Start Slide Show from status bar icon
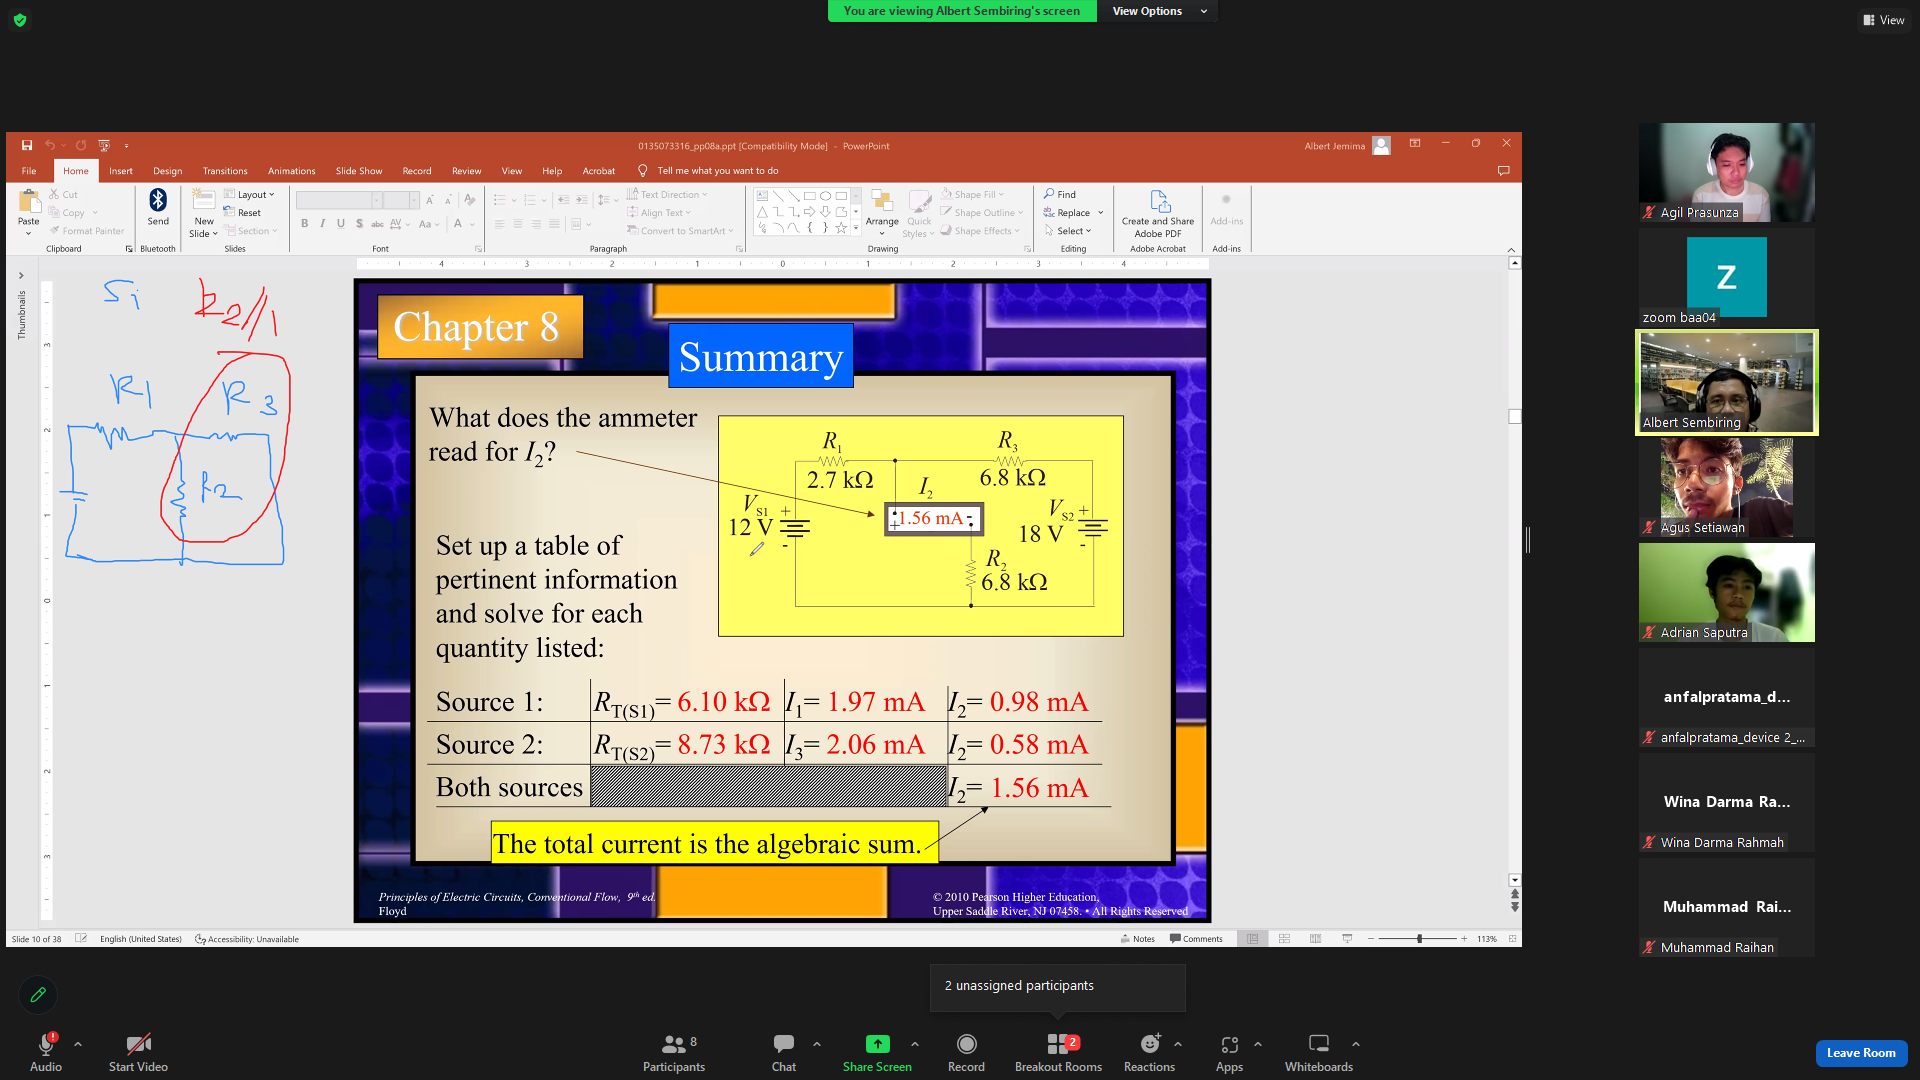 point(1347,939)
